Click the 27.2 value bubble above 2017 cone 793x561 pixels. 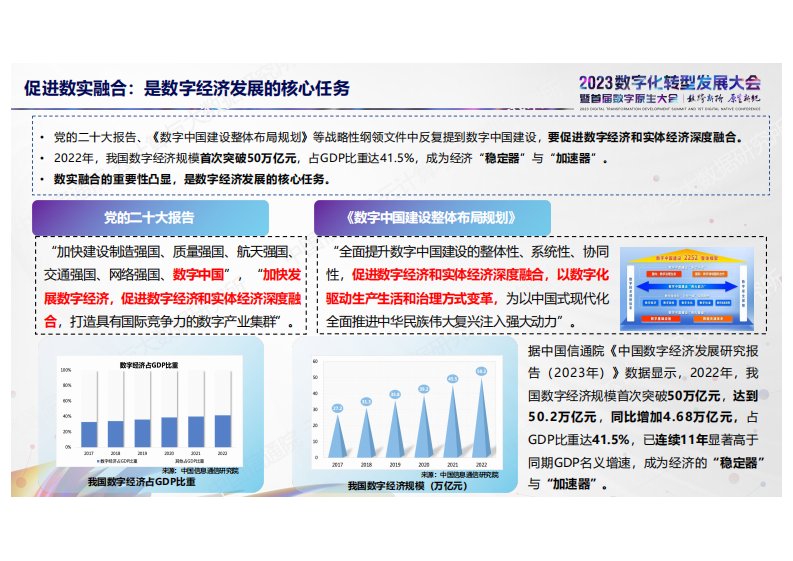coord(337,408)
